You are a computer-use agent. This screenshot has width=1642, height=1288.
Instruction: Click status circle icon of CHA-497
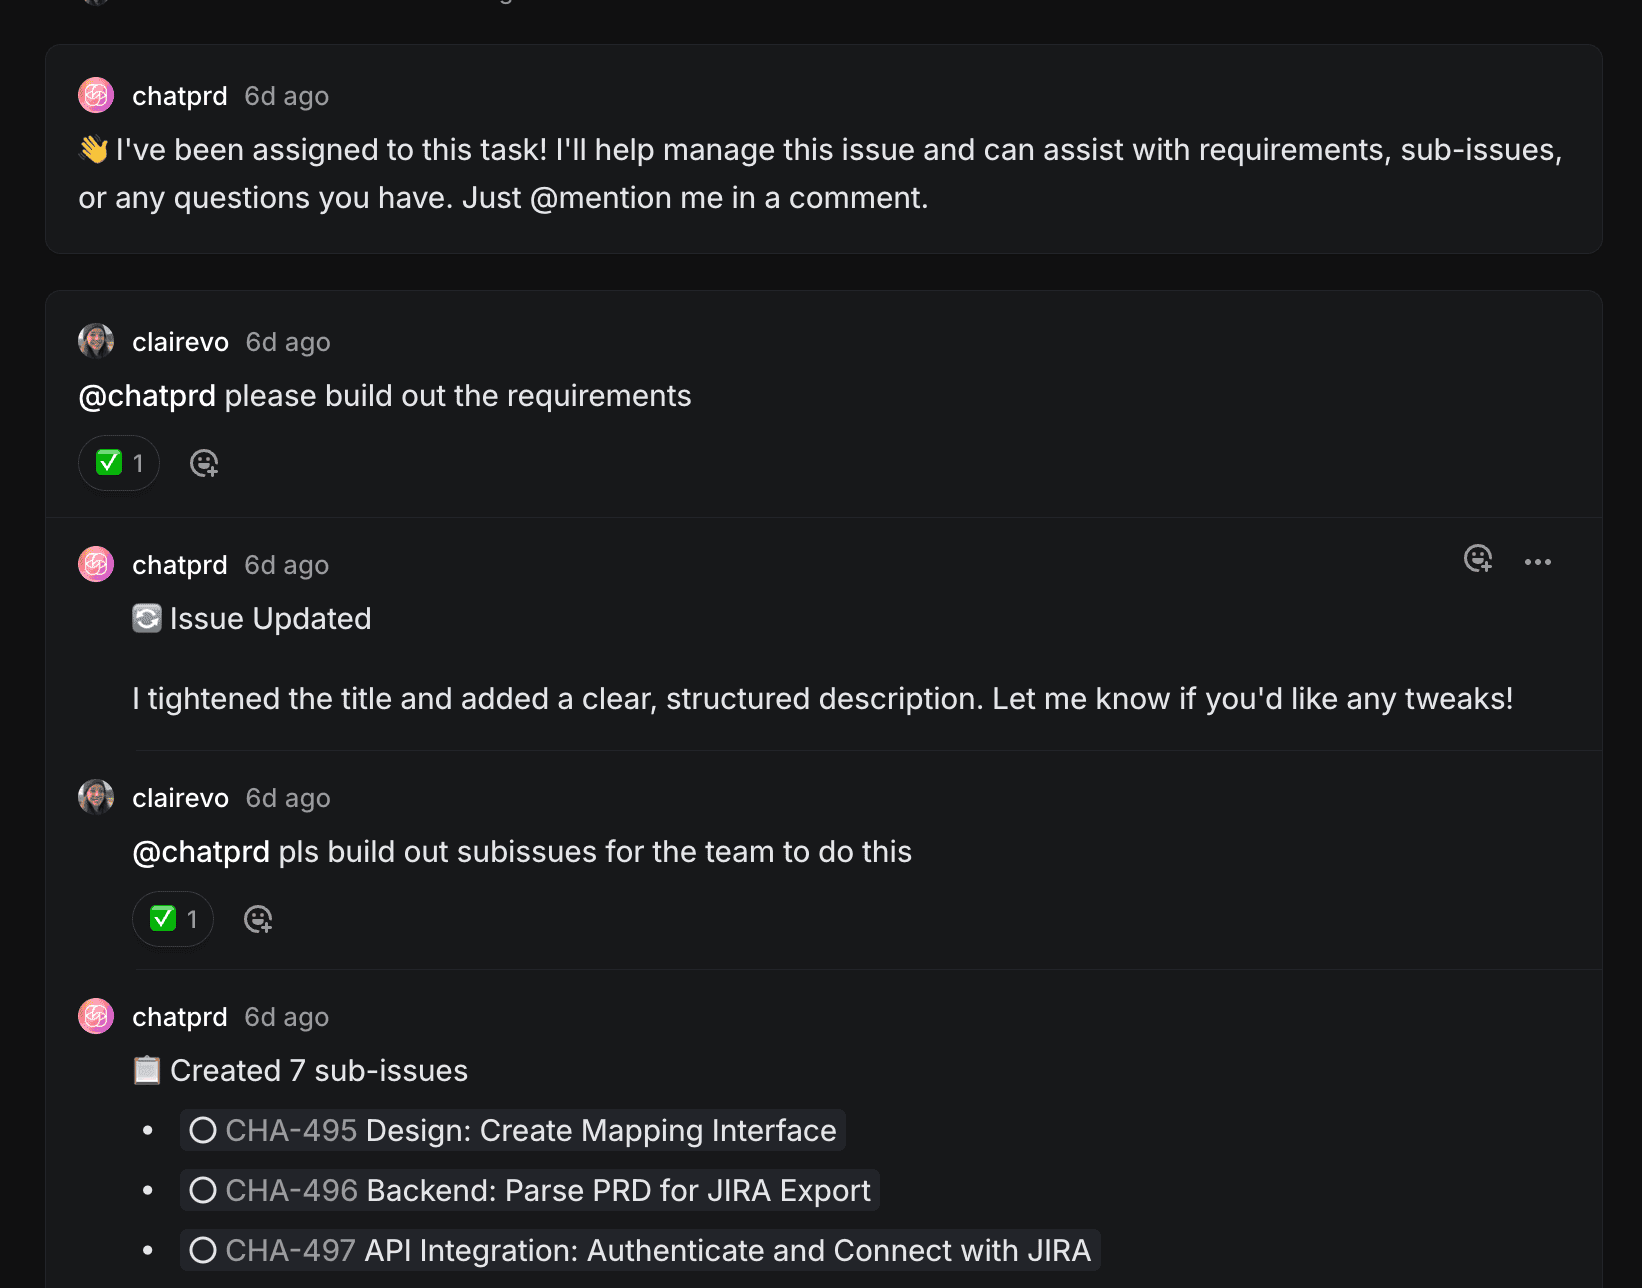pyautogui.click(x=203, y=1250)
